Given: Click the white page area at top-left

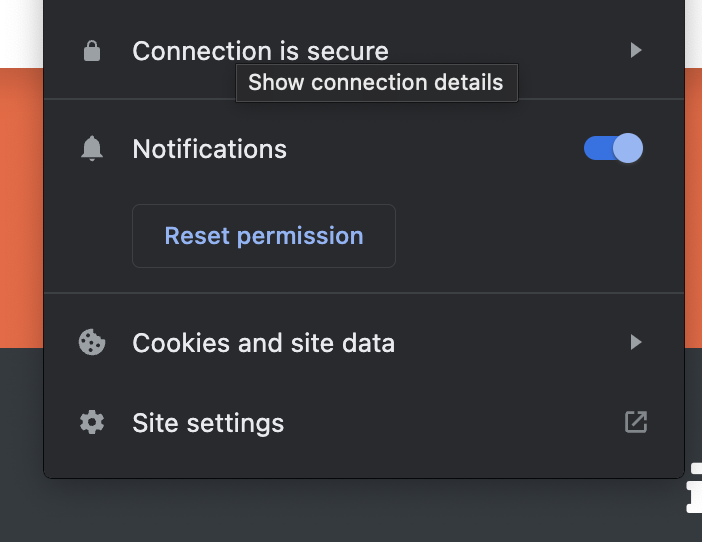Looking at the screenshot, I should pos(20,30).
